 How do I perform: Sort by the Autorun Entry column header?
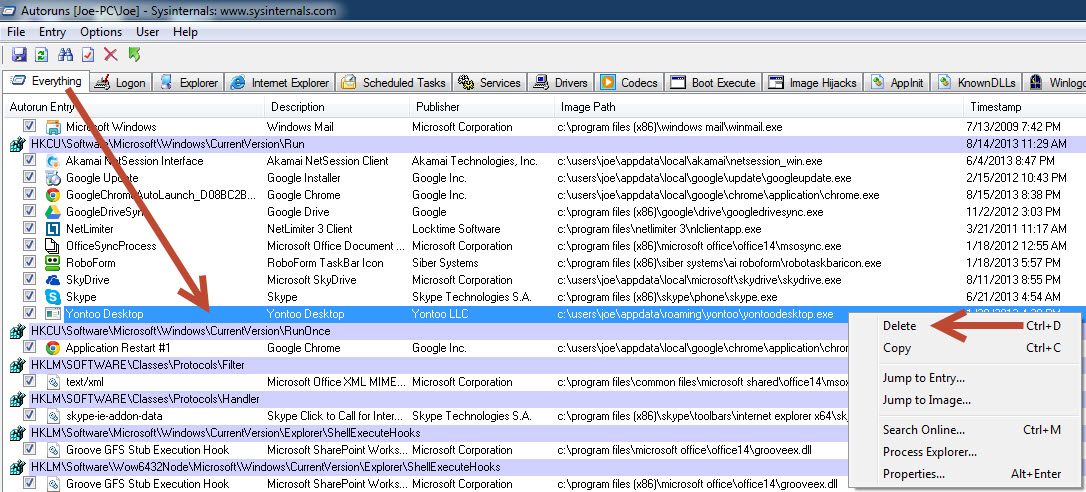coord(133,107)
